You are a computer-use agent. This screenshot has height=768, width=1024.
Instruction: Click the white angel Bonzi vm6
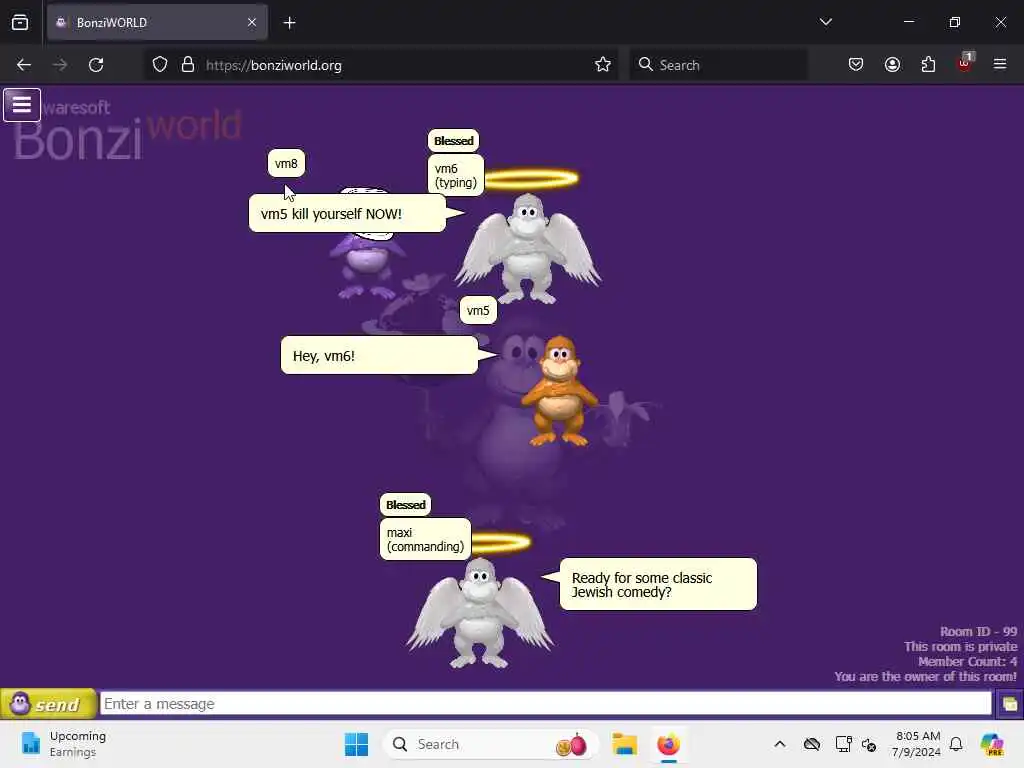tap(528, 249)
